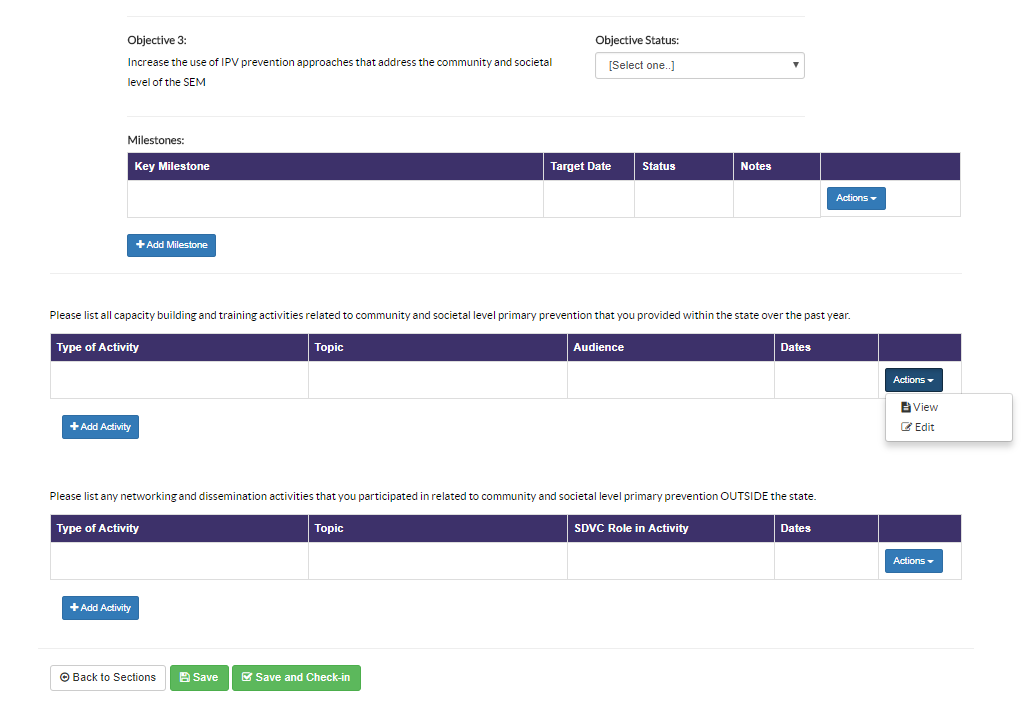Click the plus icon on Add Milestone
1025x704 pixels.
click(141, 245)
